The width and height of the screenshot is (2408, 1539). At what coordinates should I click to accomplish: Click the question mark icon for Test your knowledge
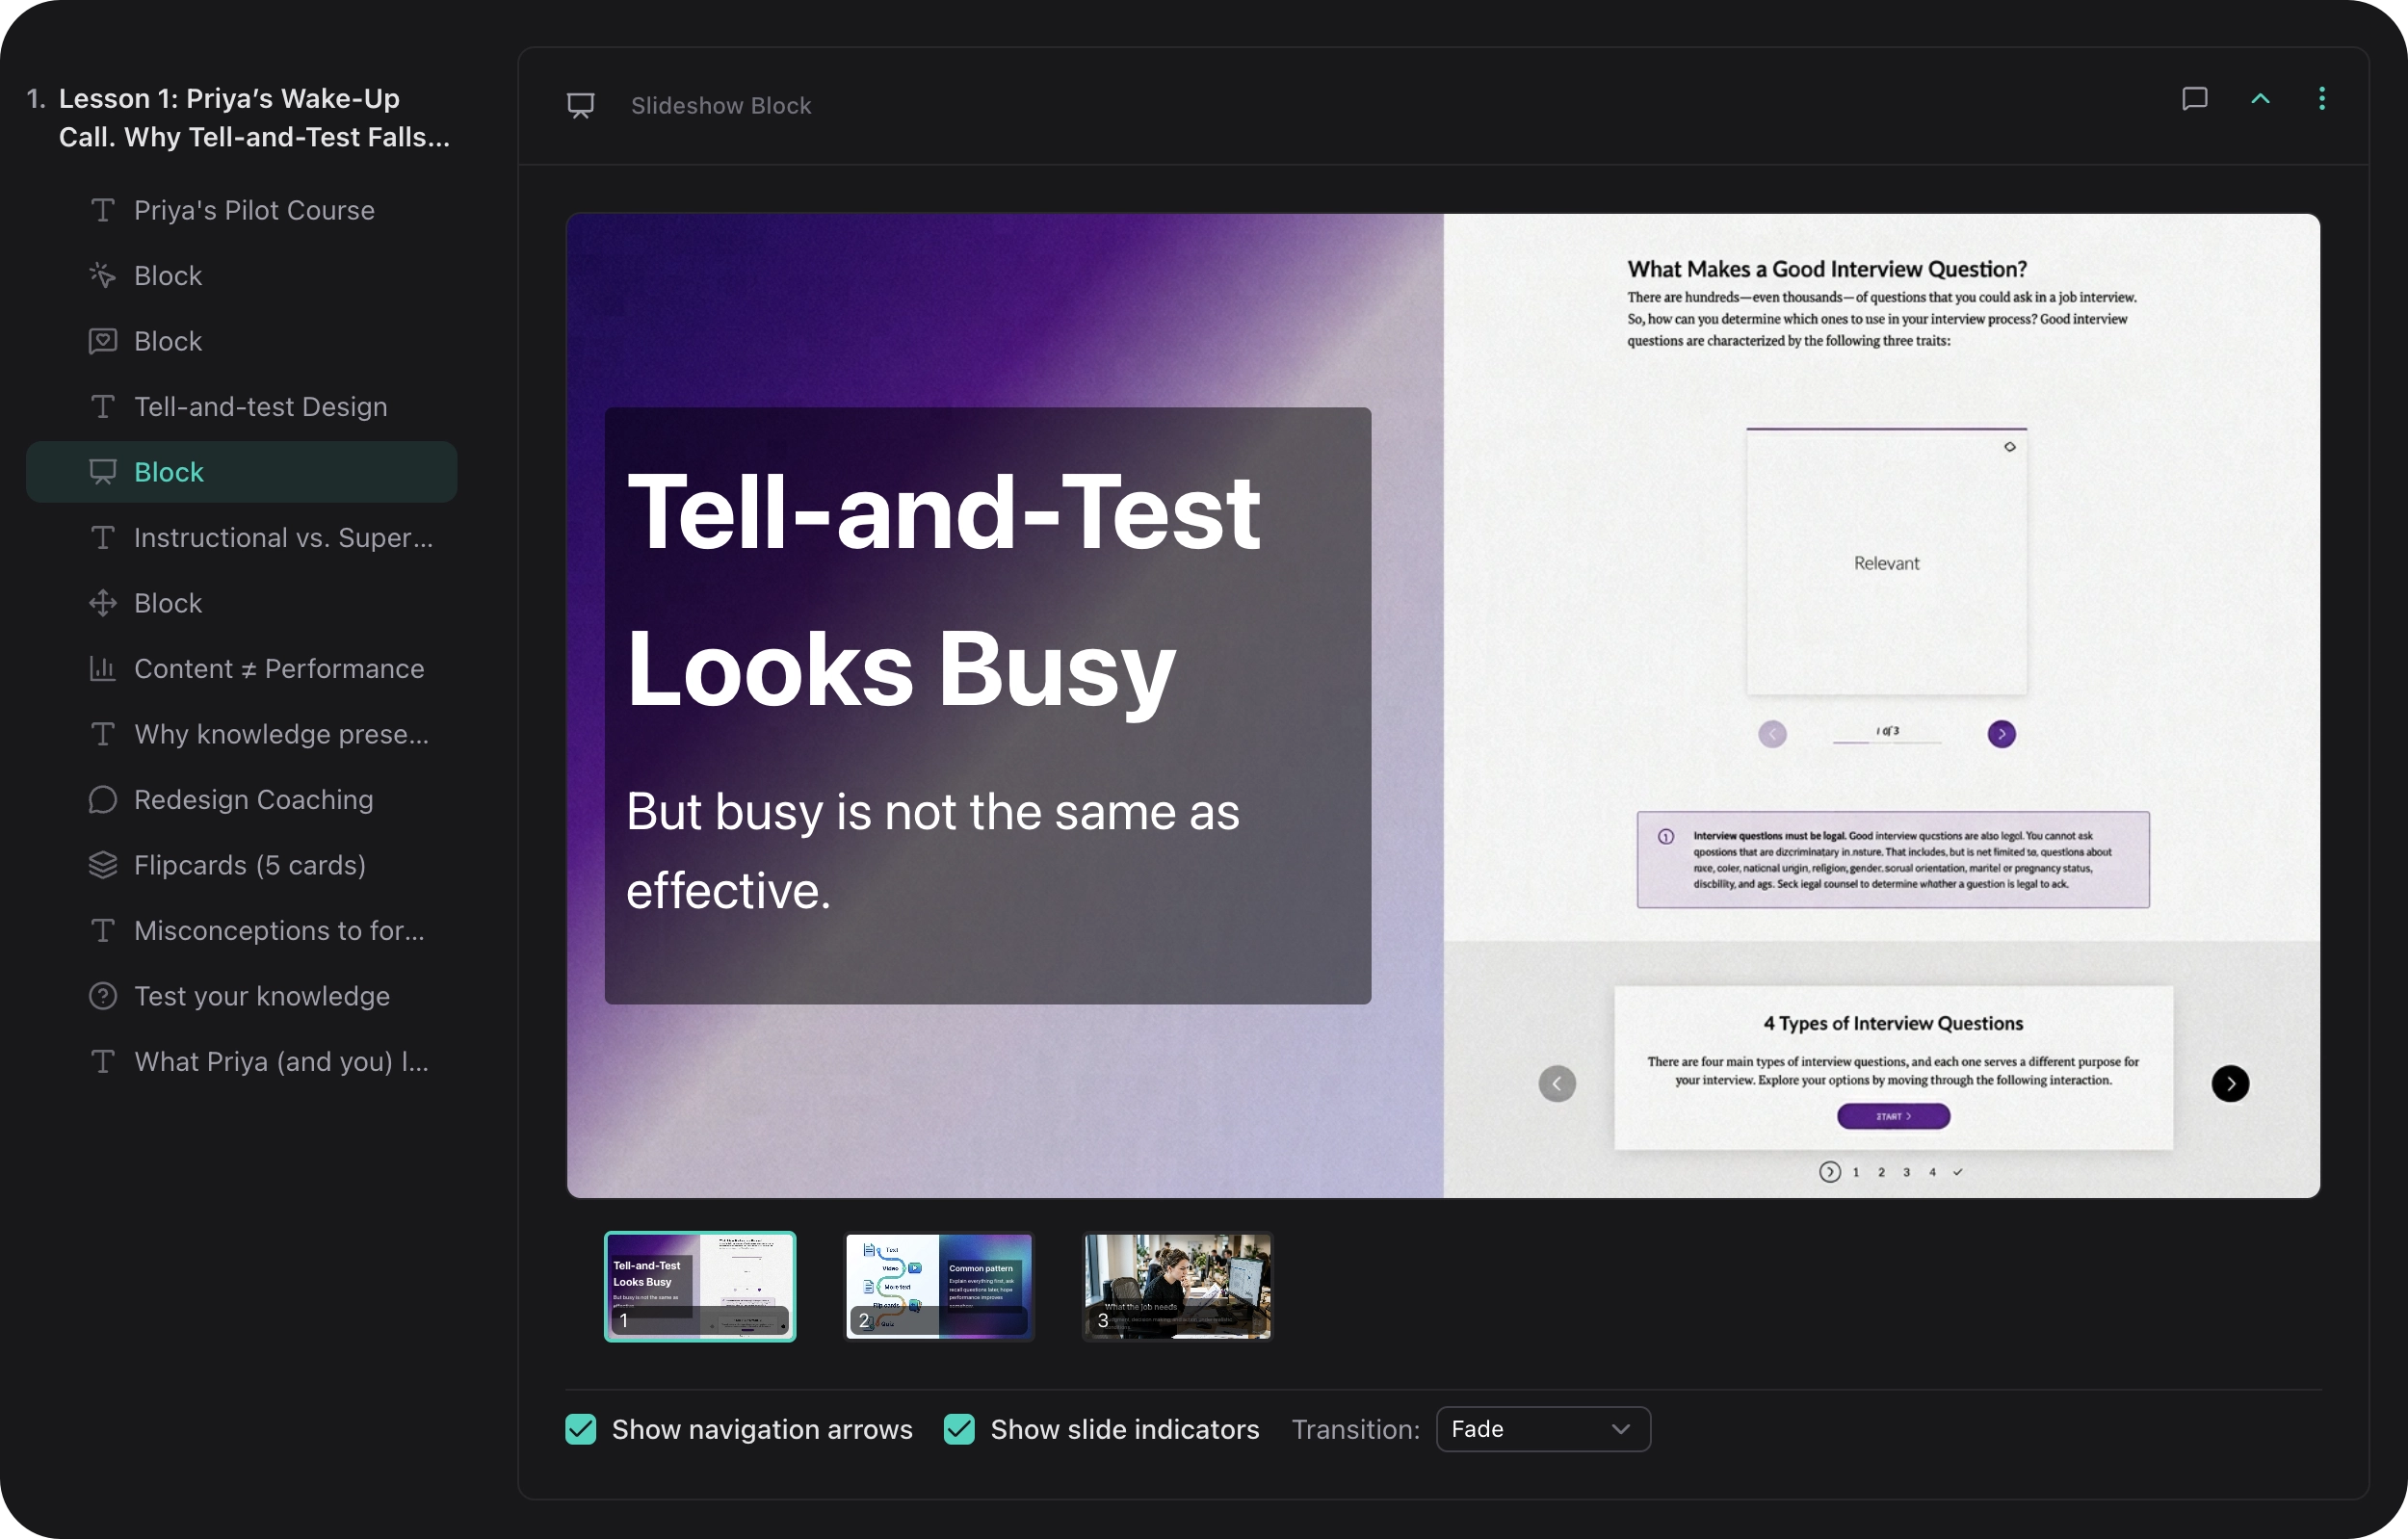102,996
